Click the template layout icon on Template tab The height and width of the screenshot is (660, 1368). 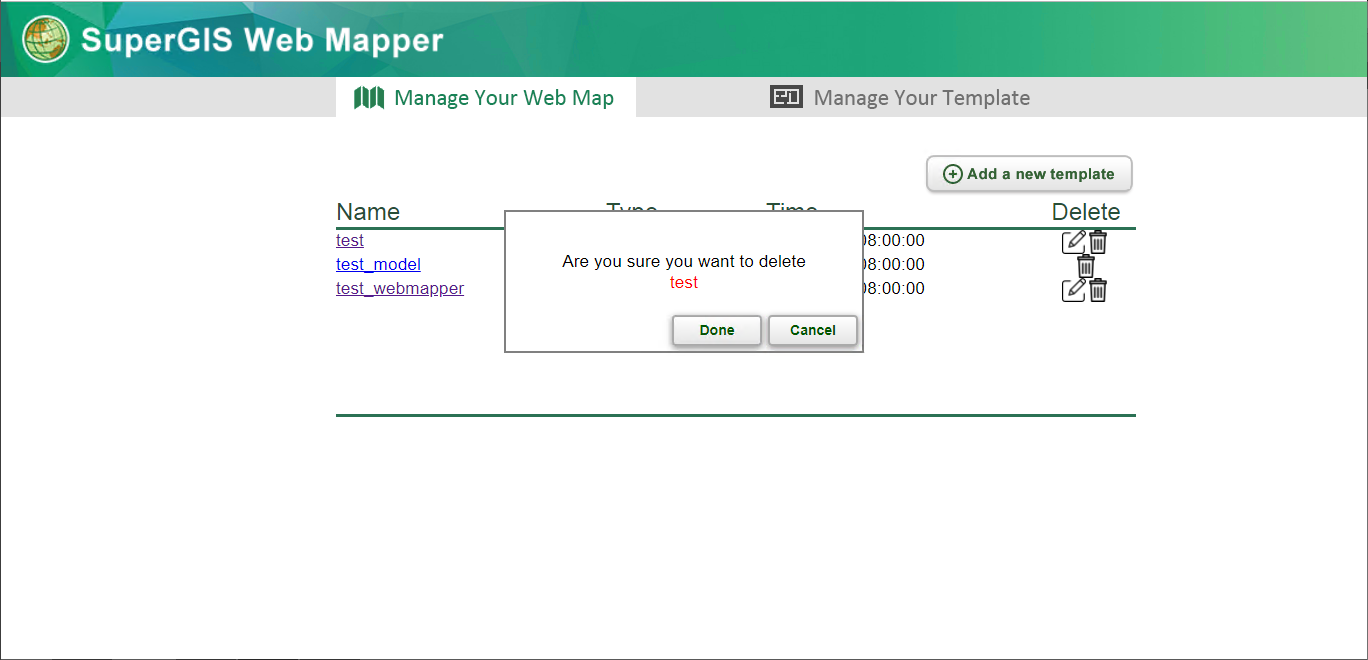786,97
